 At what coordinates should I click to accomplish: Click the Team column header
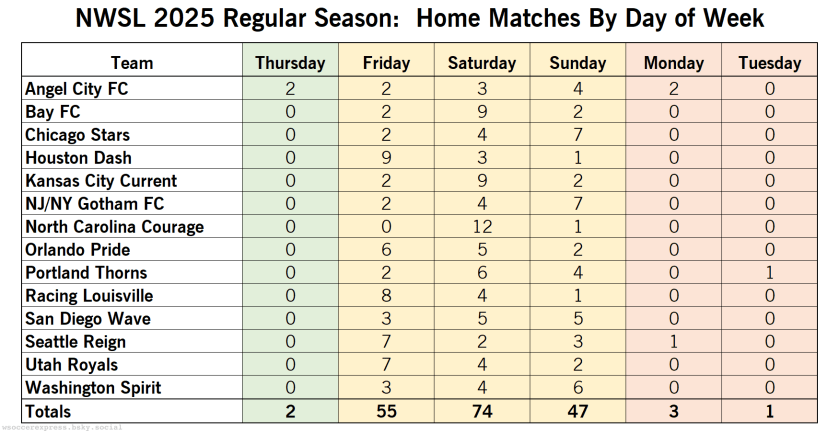[x=132, y=63]
